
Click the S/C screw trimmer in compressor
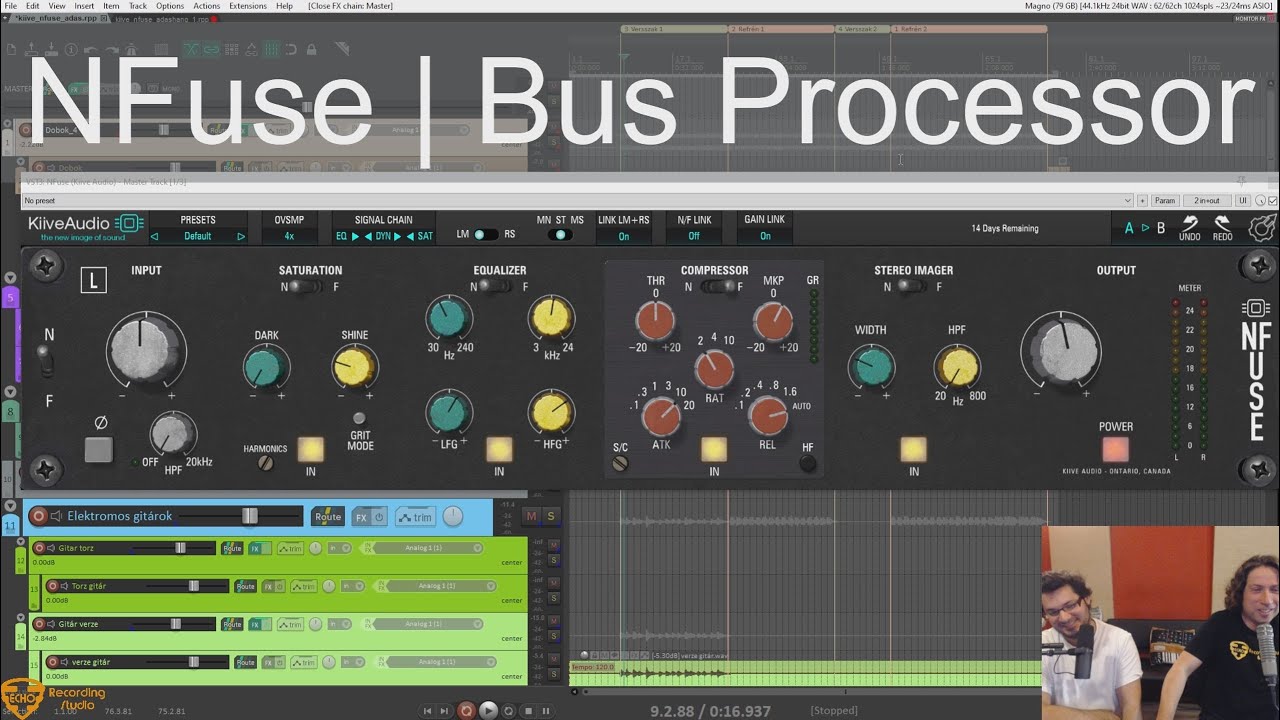pos(620,463)
